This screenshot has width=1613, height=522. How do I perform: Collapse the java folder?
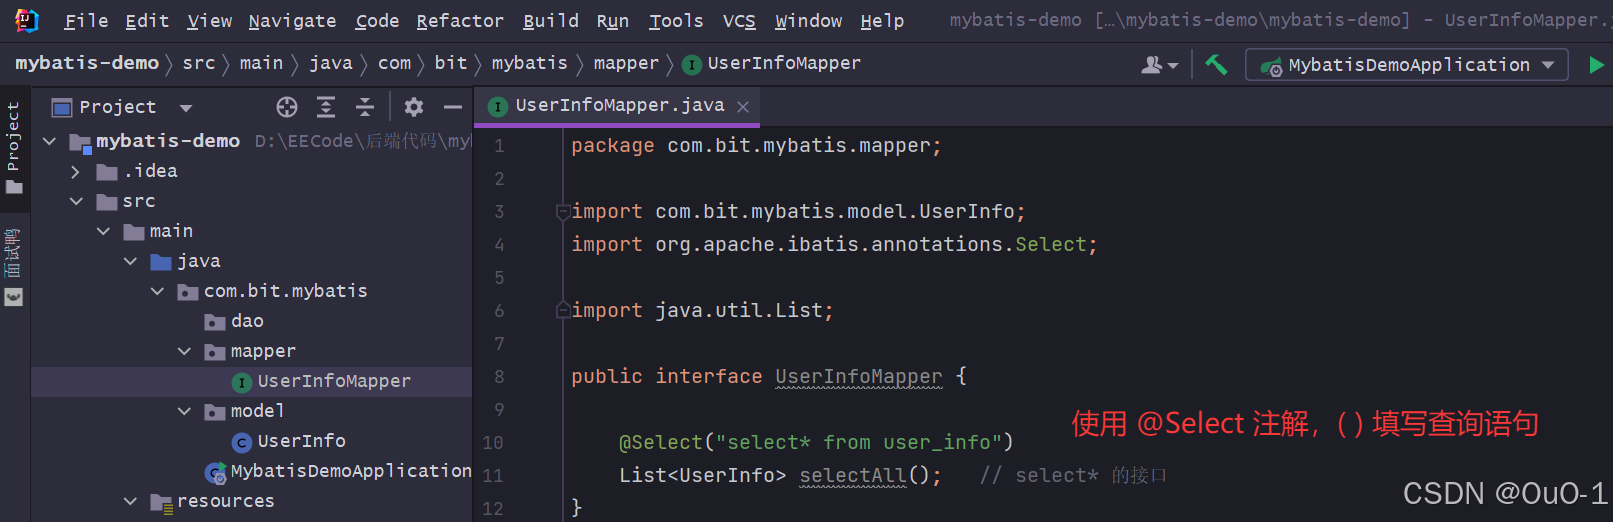point(130,261)
